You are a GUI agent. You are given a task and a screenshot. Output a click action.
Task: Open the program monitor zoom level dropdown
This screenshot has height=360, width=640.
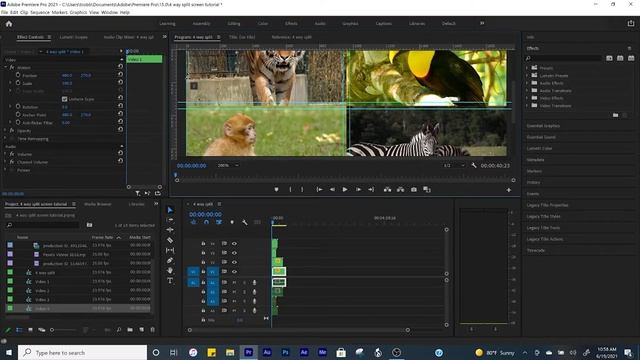tap(228, 165)
